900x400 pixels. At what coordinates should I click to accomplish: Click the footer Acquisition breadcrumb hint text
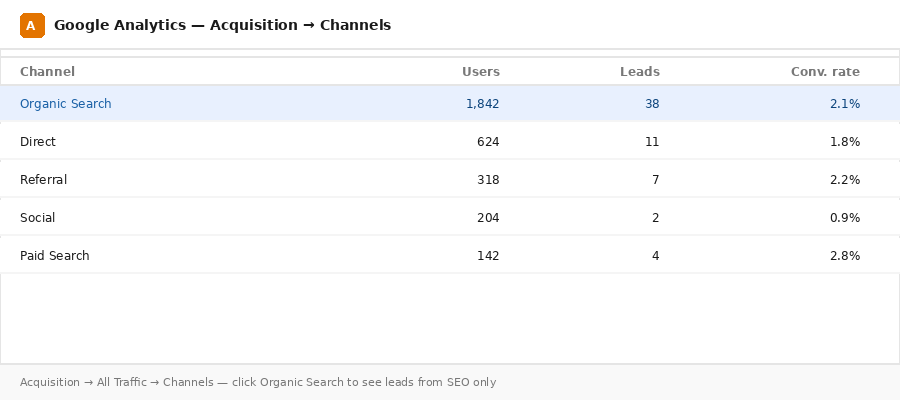(x=258, y=382)
